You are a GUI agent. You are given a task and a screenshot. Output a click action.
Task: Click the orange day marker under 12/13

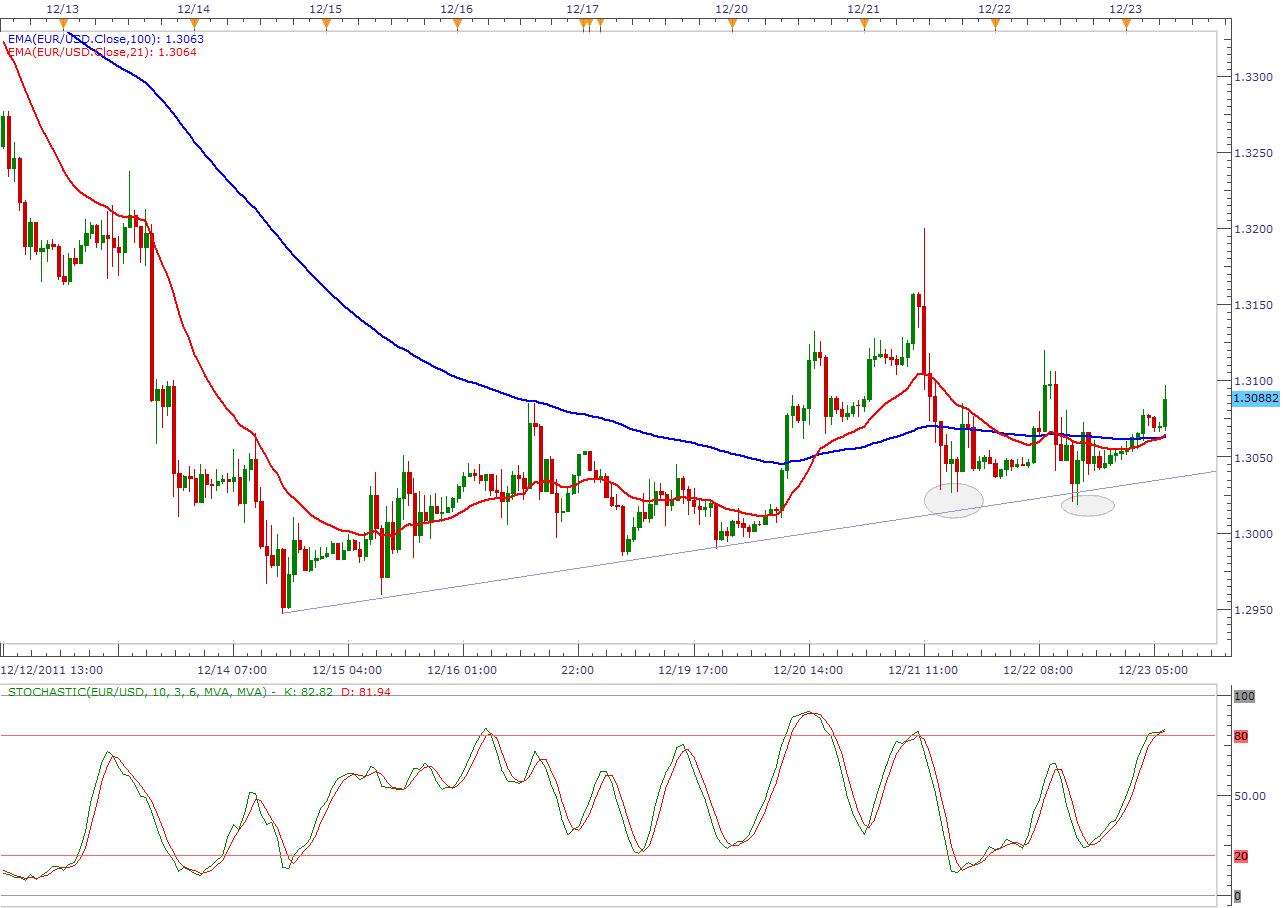point(62,23)
